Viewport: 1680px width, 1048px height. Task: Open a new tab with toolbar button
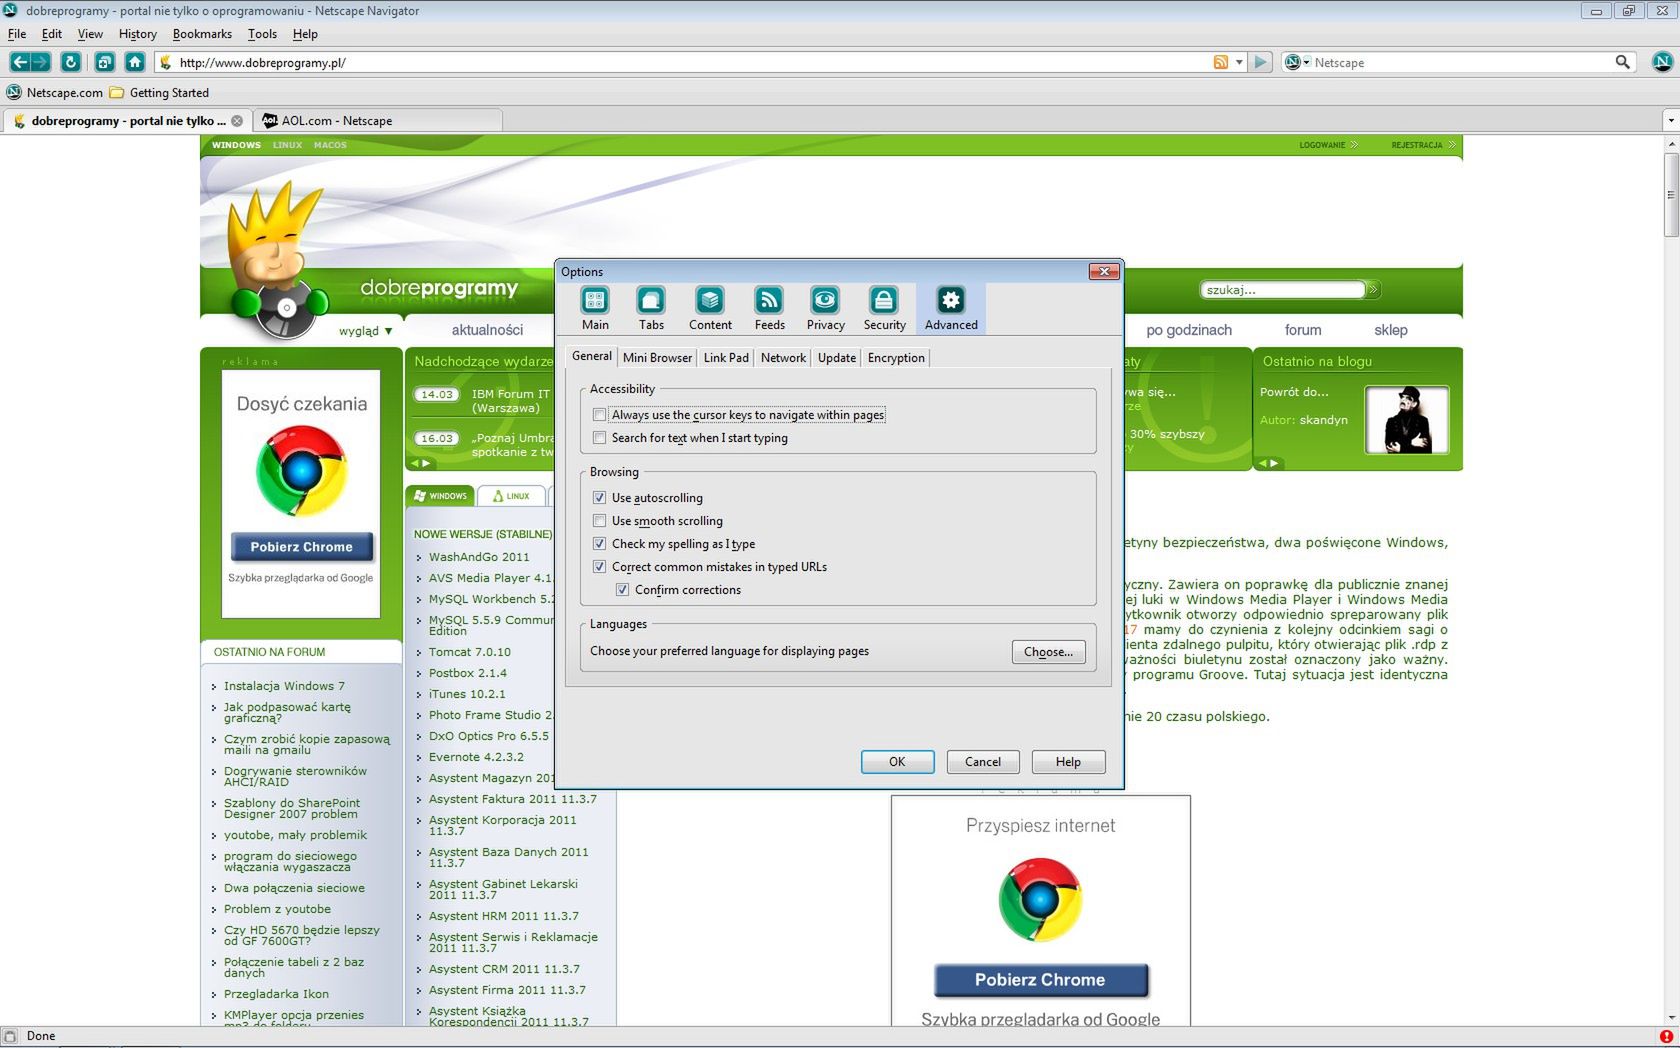104,62
